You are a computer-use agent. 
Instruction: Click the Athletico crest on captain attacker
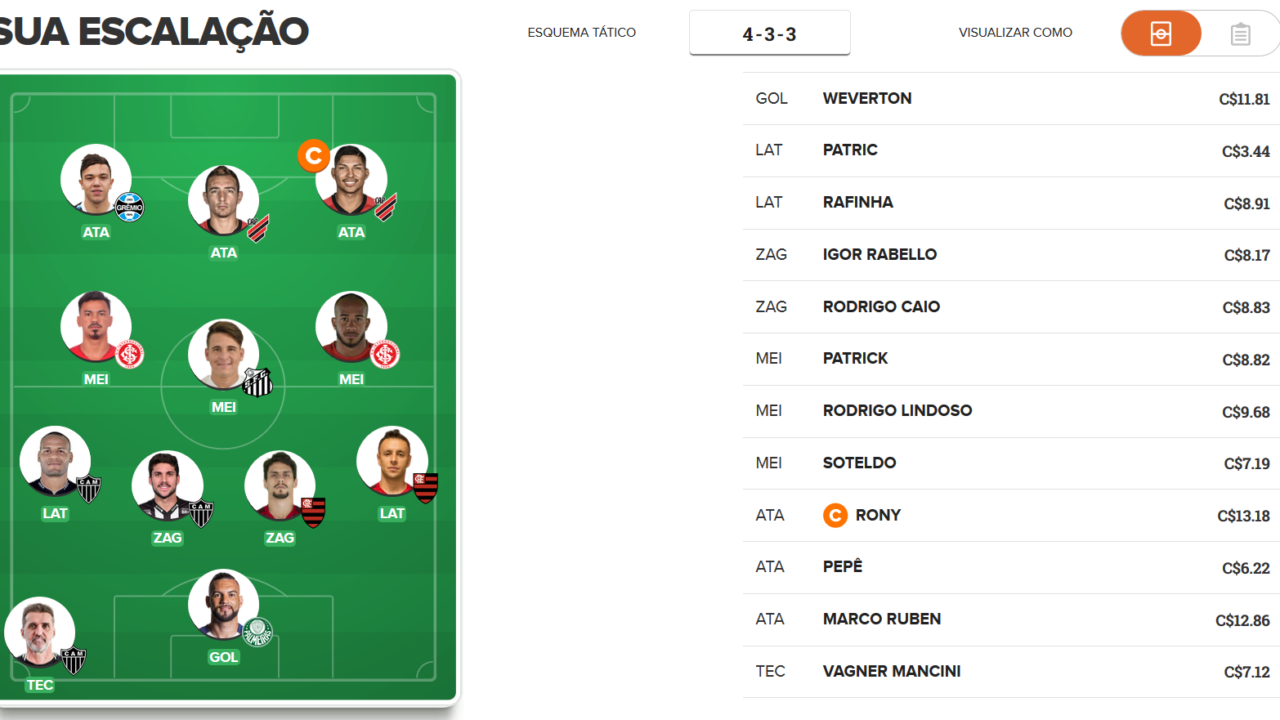(x=386, y=207)
